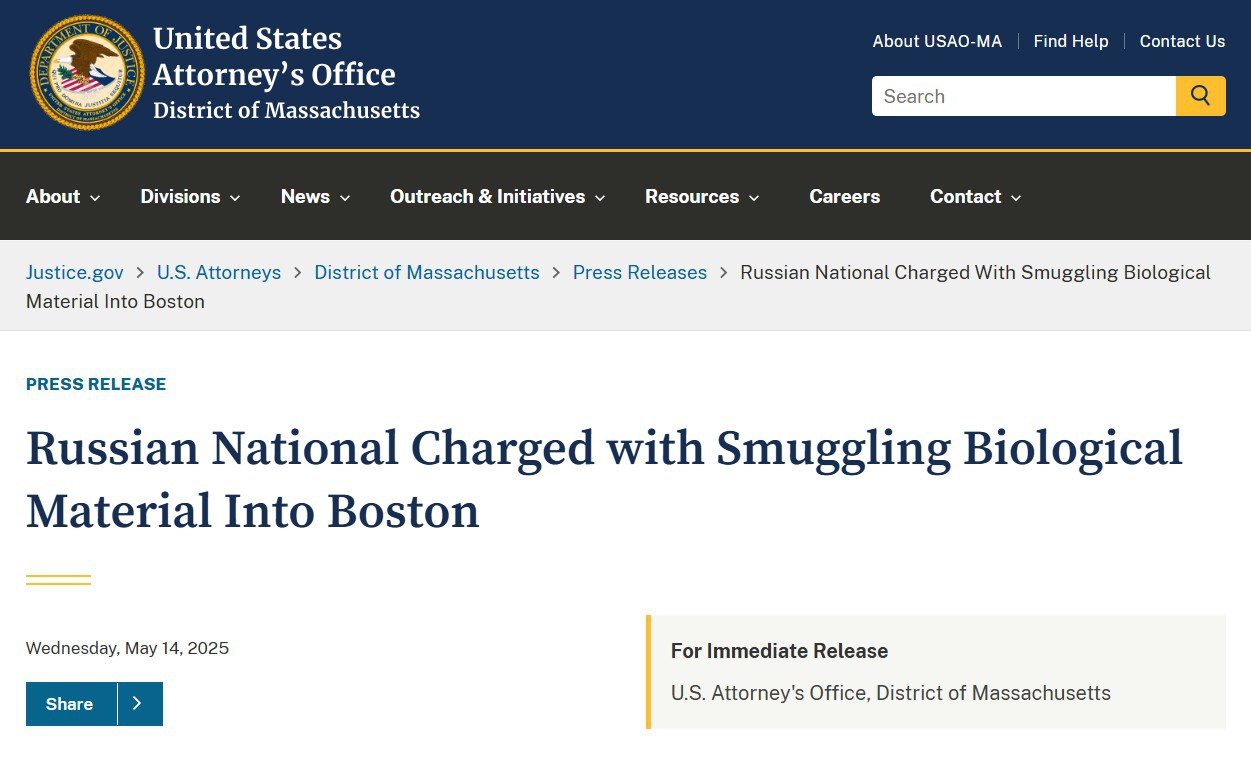Expand the News navigation menu
The height and width of the screenshot is (771, 1251).
click(x=315, y=197)
